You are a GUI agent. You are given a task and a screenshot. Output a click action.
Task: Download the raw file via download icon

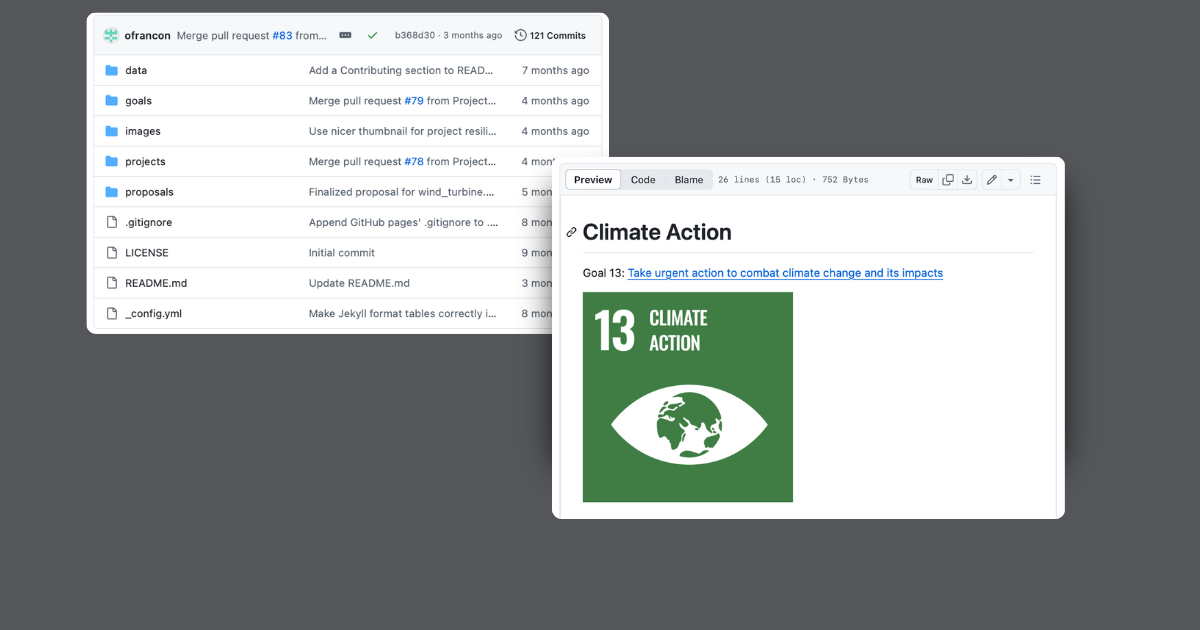click(967, 180)
